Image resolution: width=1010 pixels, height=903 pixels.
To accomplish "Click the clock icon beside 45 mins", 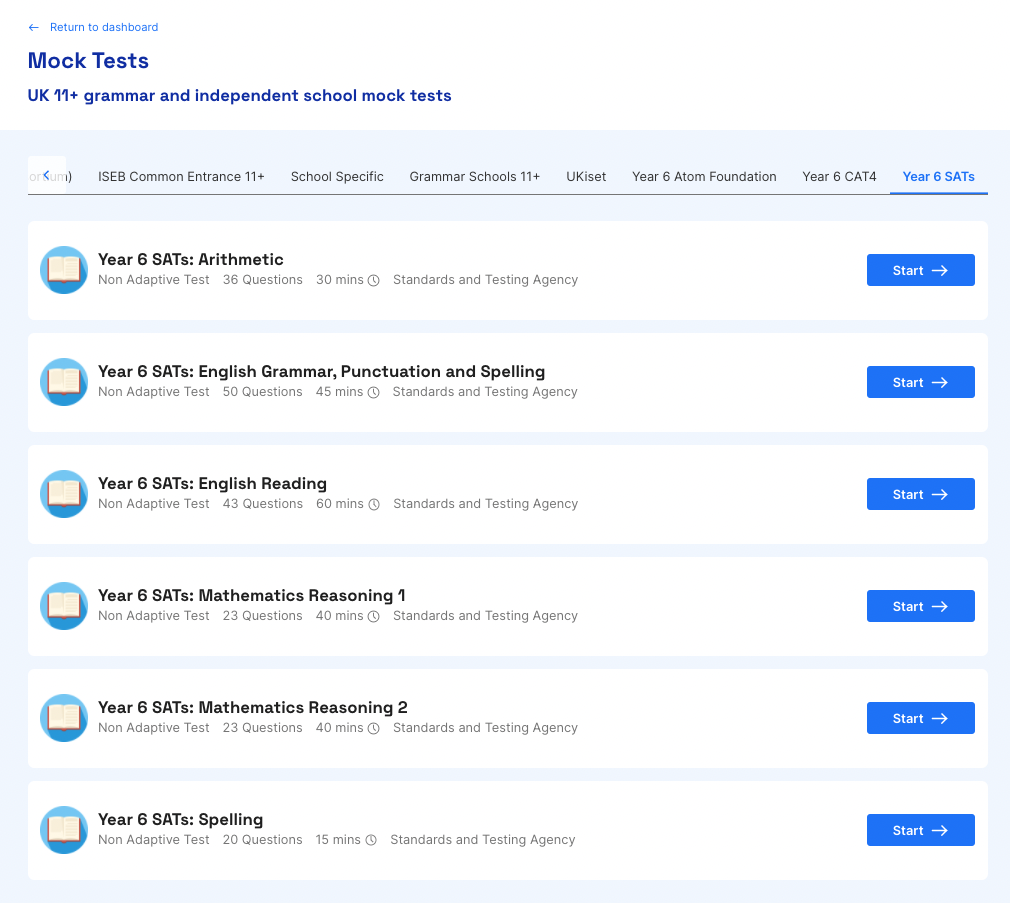I will click(374, 392).
